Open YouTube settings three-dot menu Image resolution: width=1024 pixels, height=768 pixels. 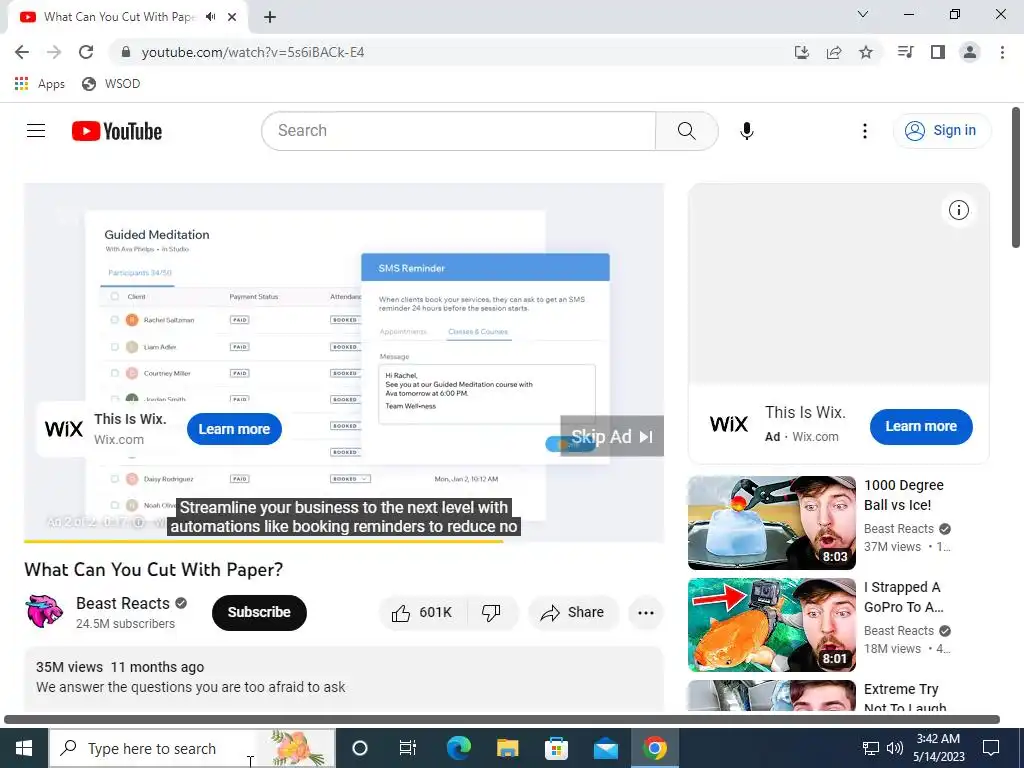pyautogui.click(x=865, y=131)
